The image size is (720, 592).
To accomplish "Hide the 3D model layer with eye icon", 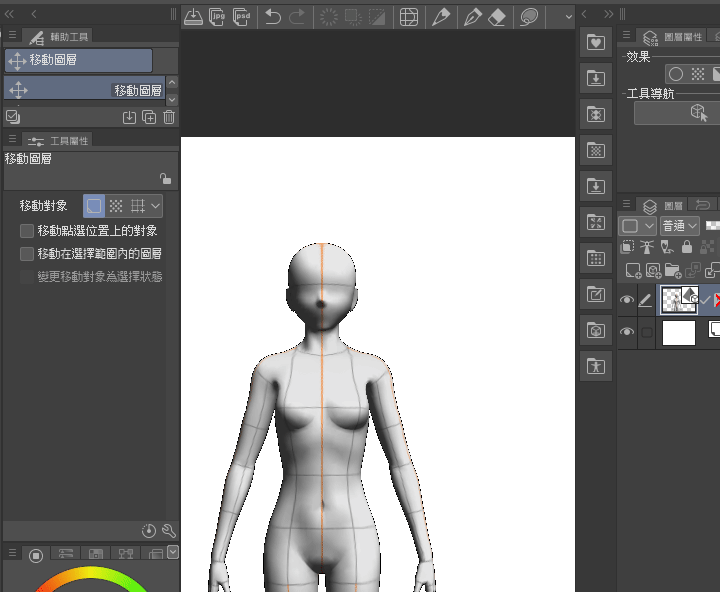I will tap(627, 300).
